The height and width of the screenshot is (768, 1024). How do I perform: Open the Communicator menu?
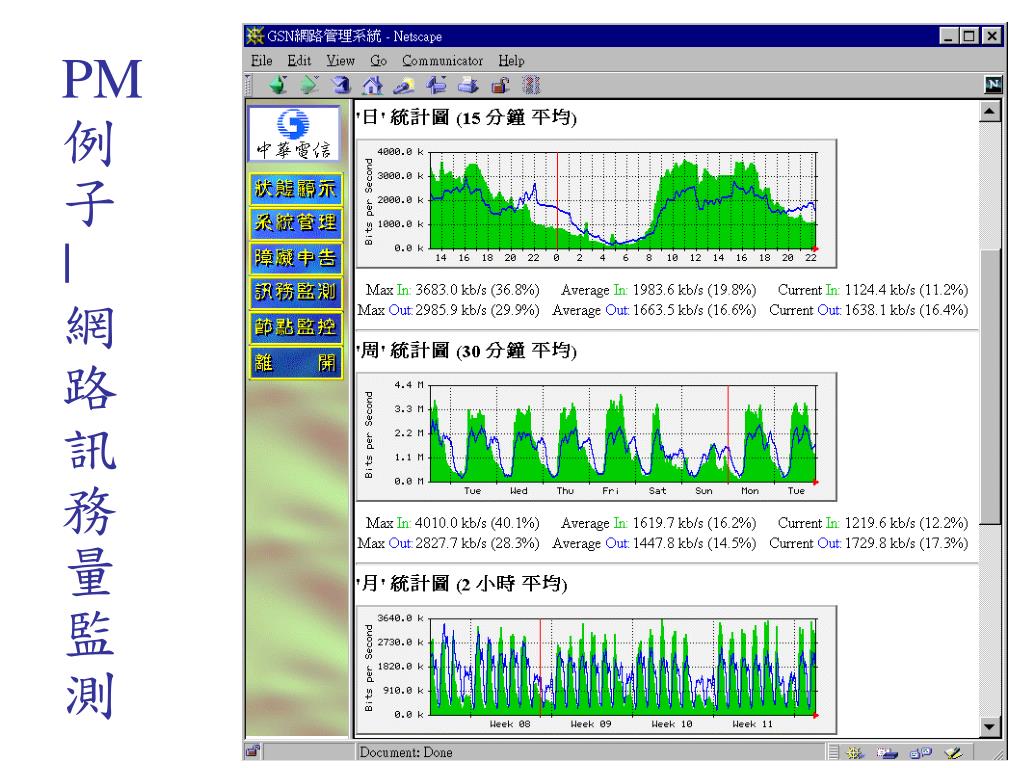pyautogui.click(x=442, y=61)
